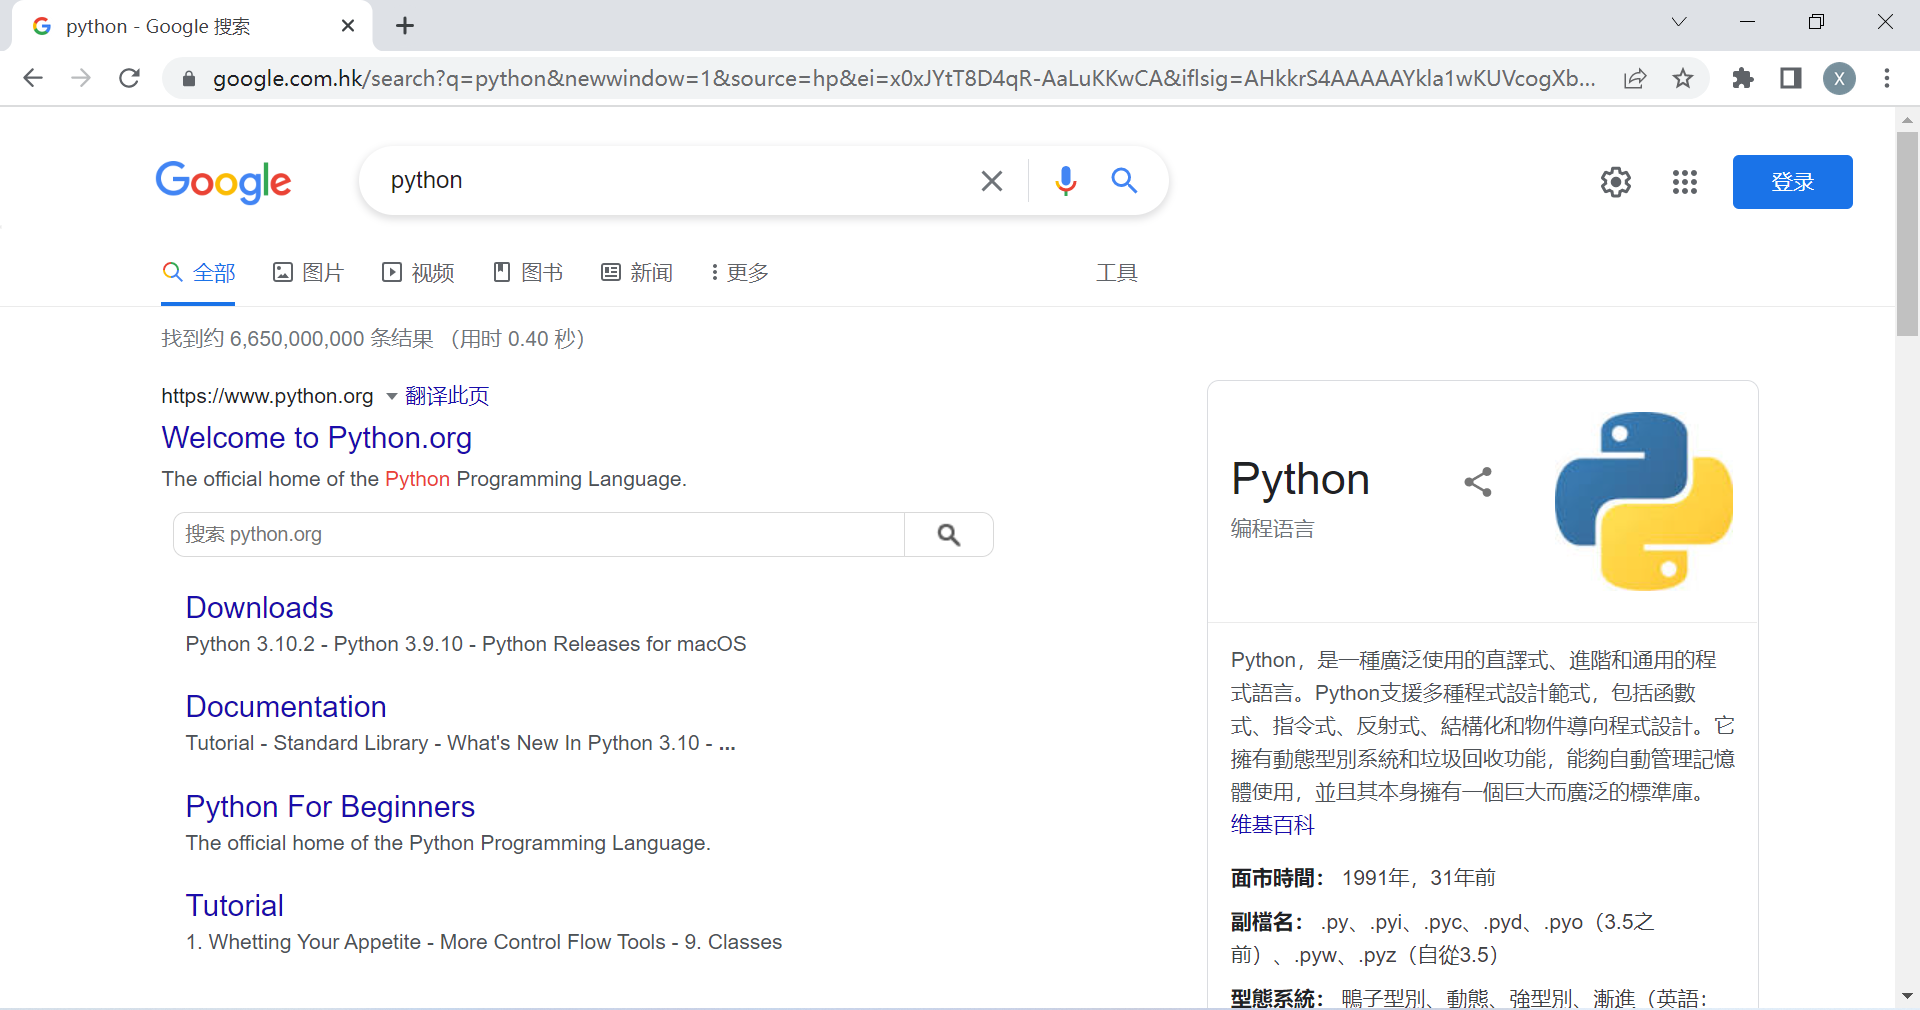Click the site lock icon in address bar
The height and width of the screenshot is (1010, 1920).
[x=188, y=79]
